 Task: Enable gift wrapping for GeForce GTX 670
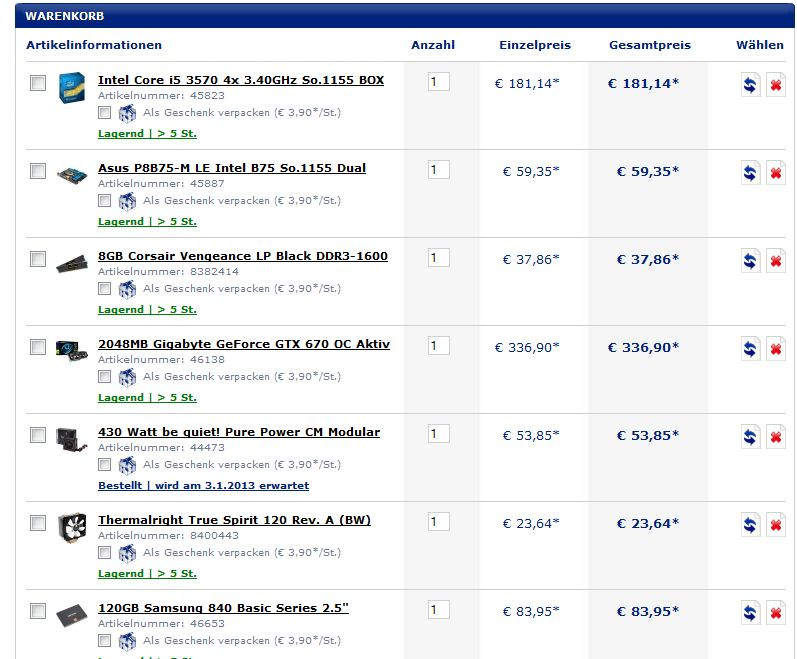[105, 376]
